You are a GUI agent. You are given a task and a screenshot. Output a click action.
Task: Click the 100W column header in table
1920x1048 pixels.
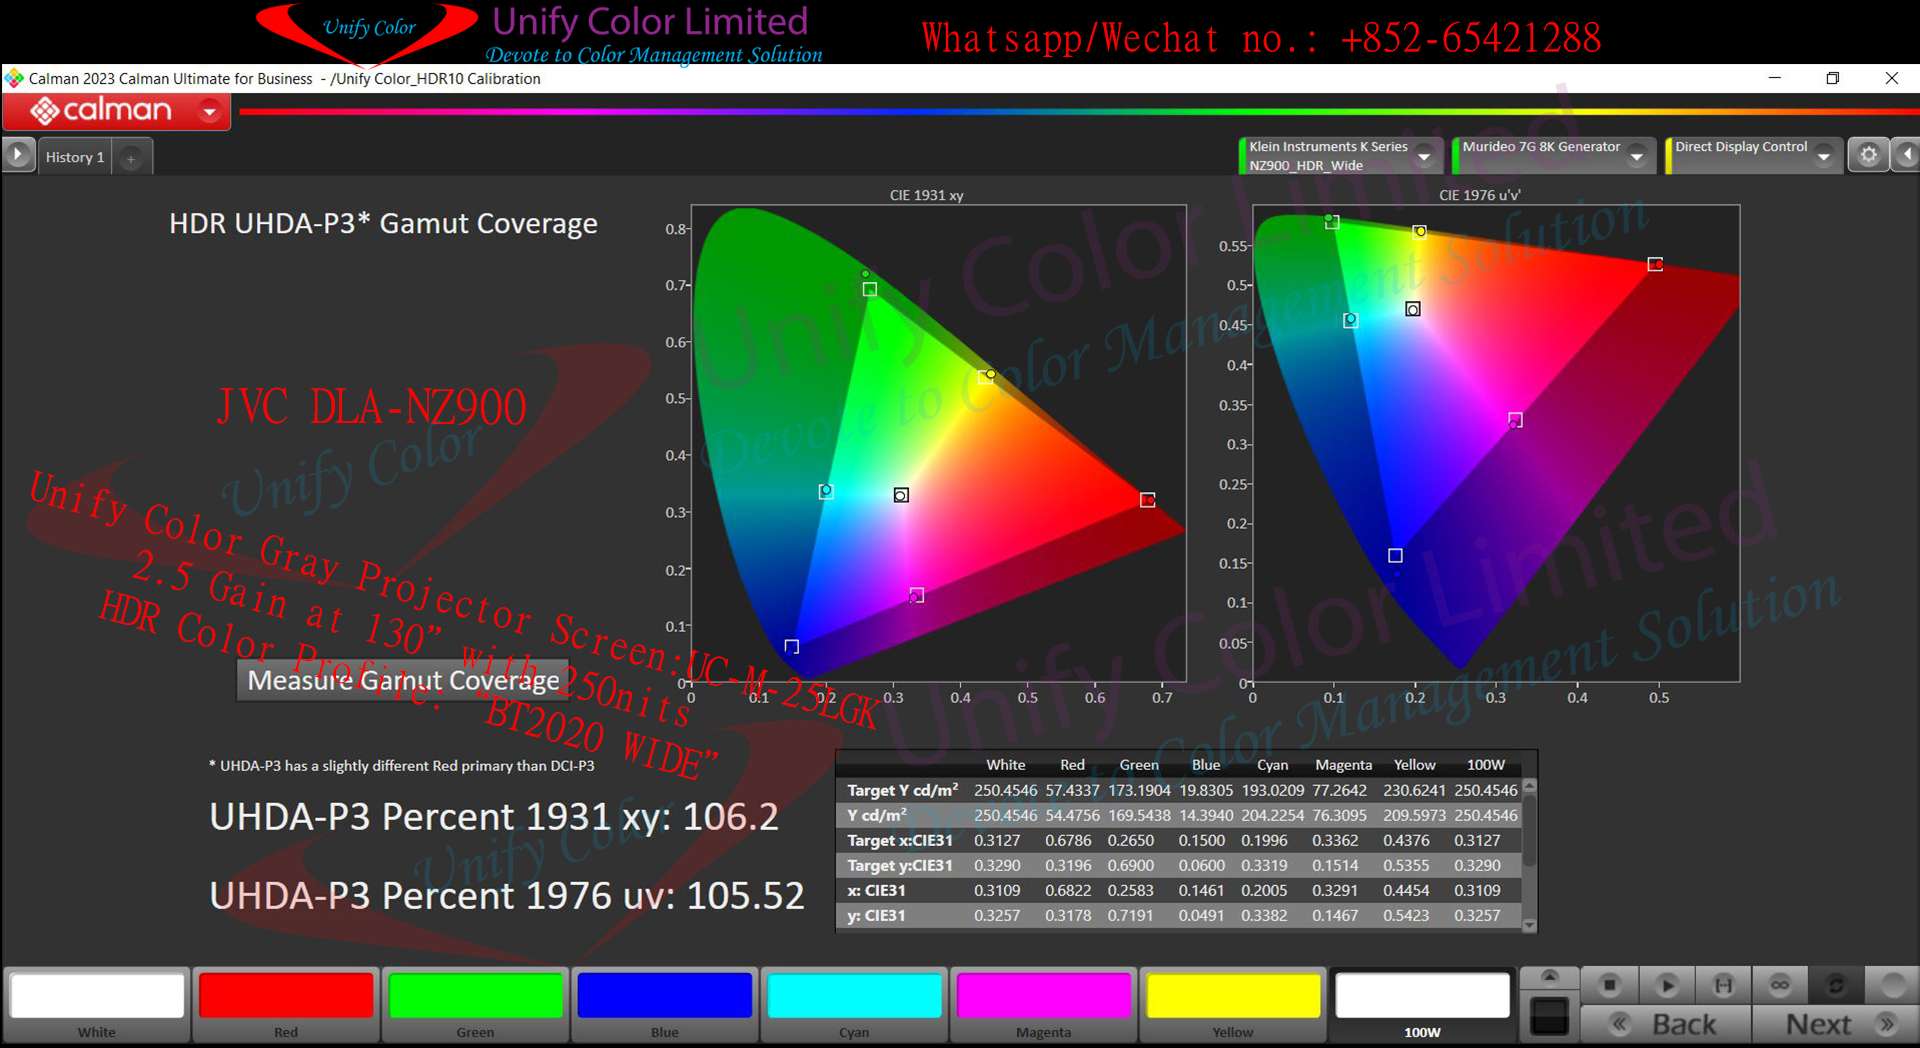1485,764
